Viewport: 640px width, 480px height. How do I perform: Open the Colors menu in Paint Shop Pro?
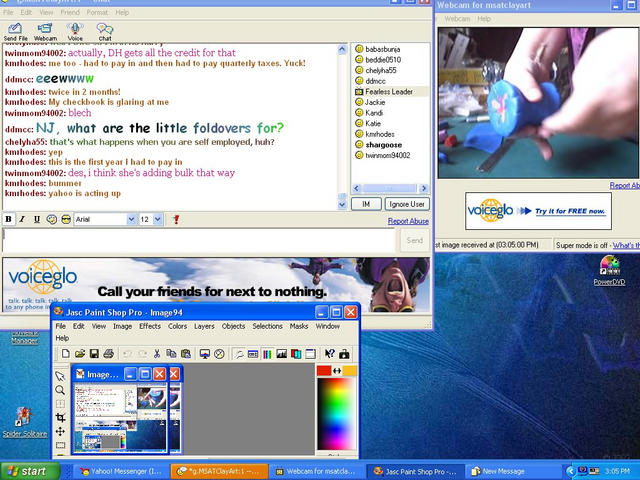[178, 326]
